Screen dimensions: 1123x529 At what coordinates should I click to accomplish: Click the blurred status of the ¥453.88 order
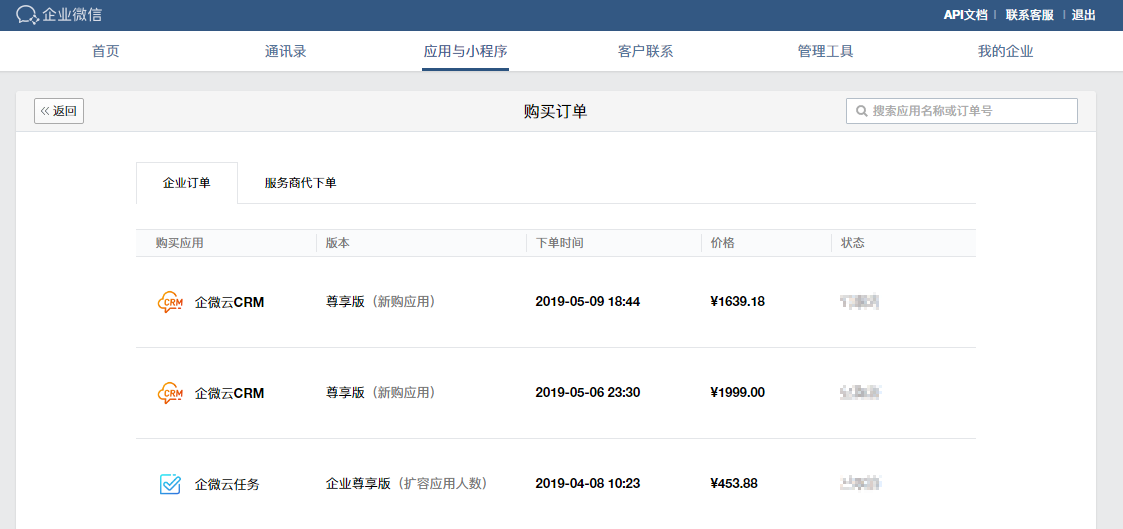[859, 484]
